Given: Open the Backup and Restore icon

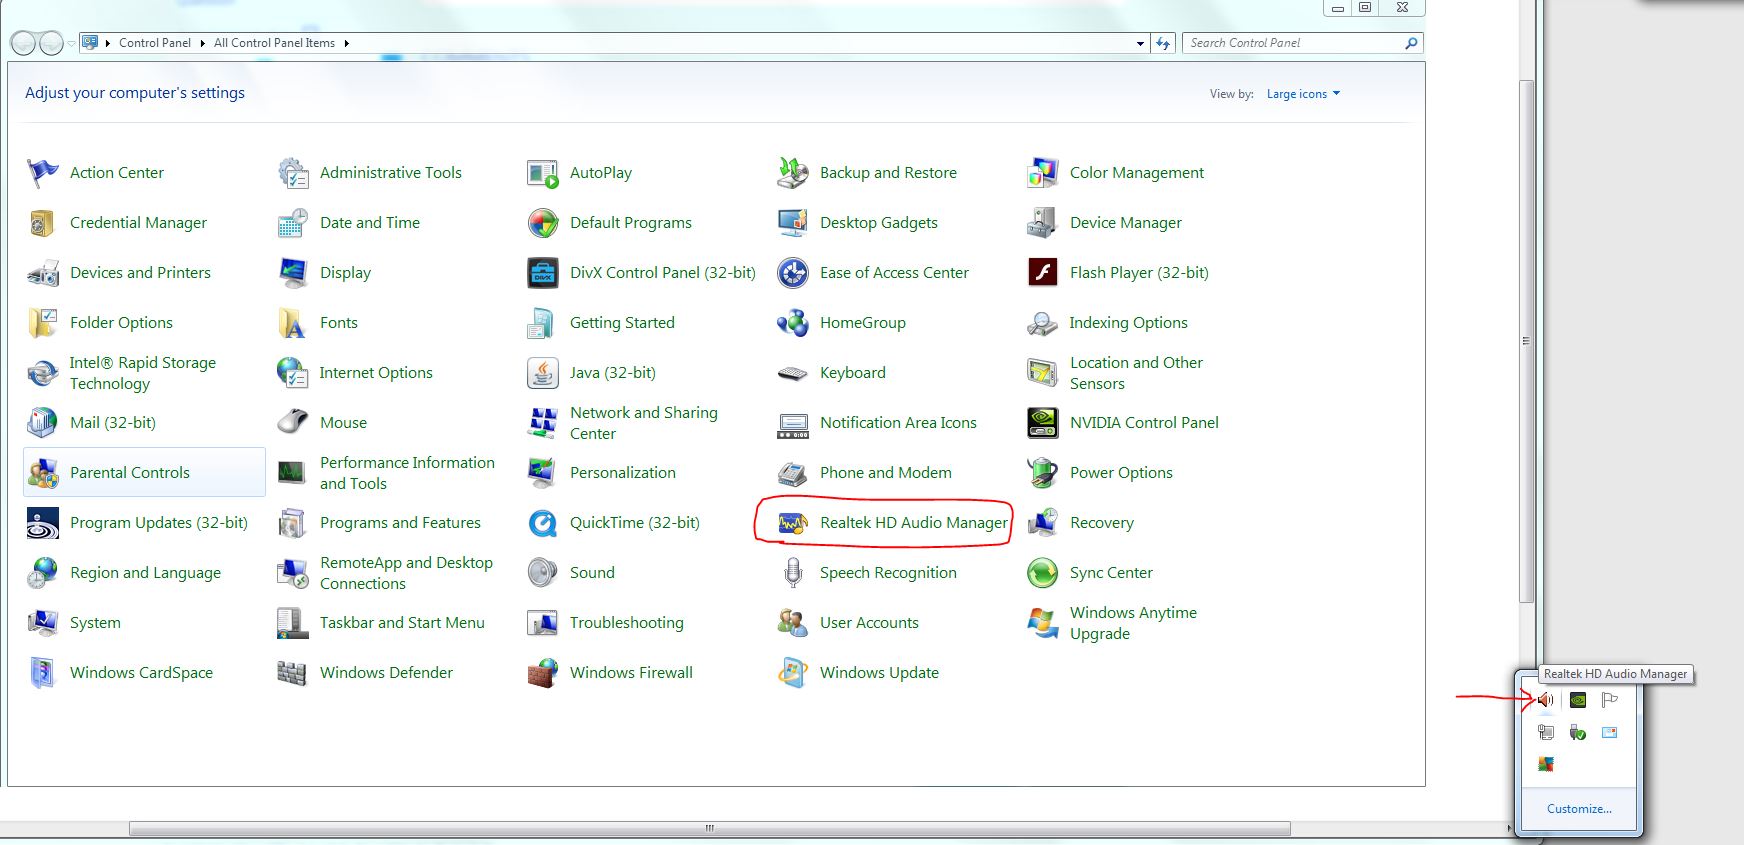Looking at the screenshot, I should click(792, 173).
